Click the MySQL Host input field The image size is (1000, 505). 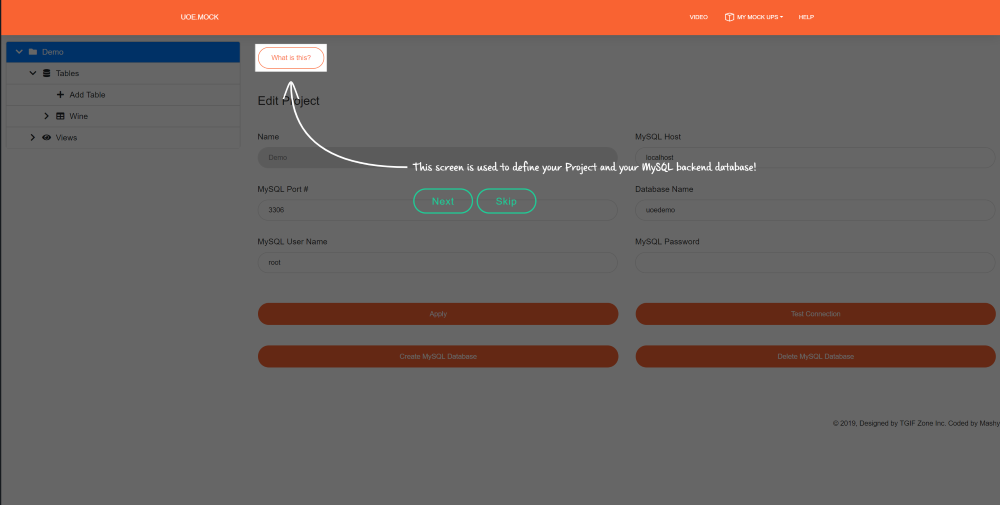[815, 157]
